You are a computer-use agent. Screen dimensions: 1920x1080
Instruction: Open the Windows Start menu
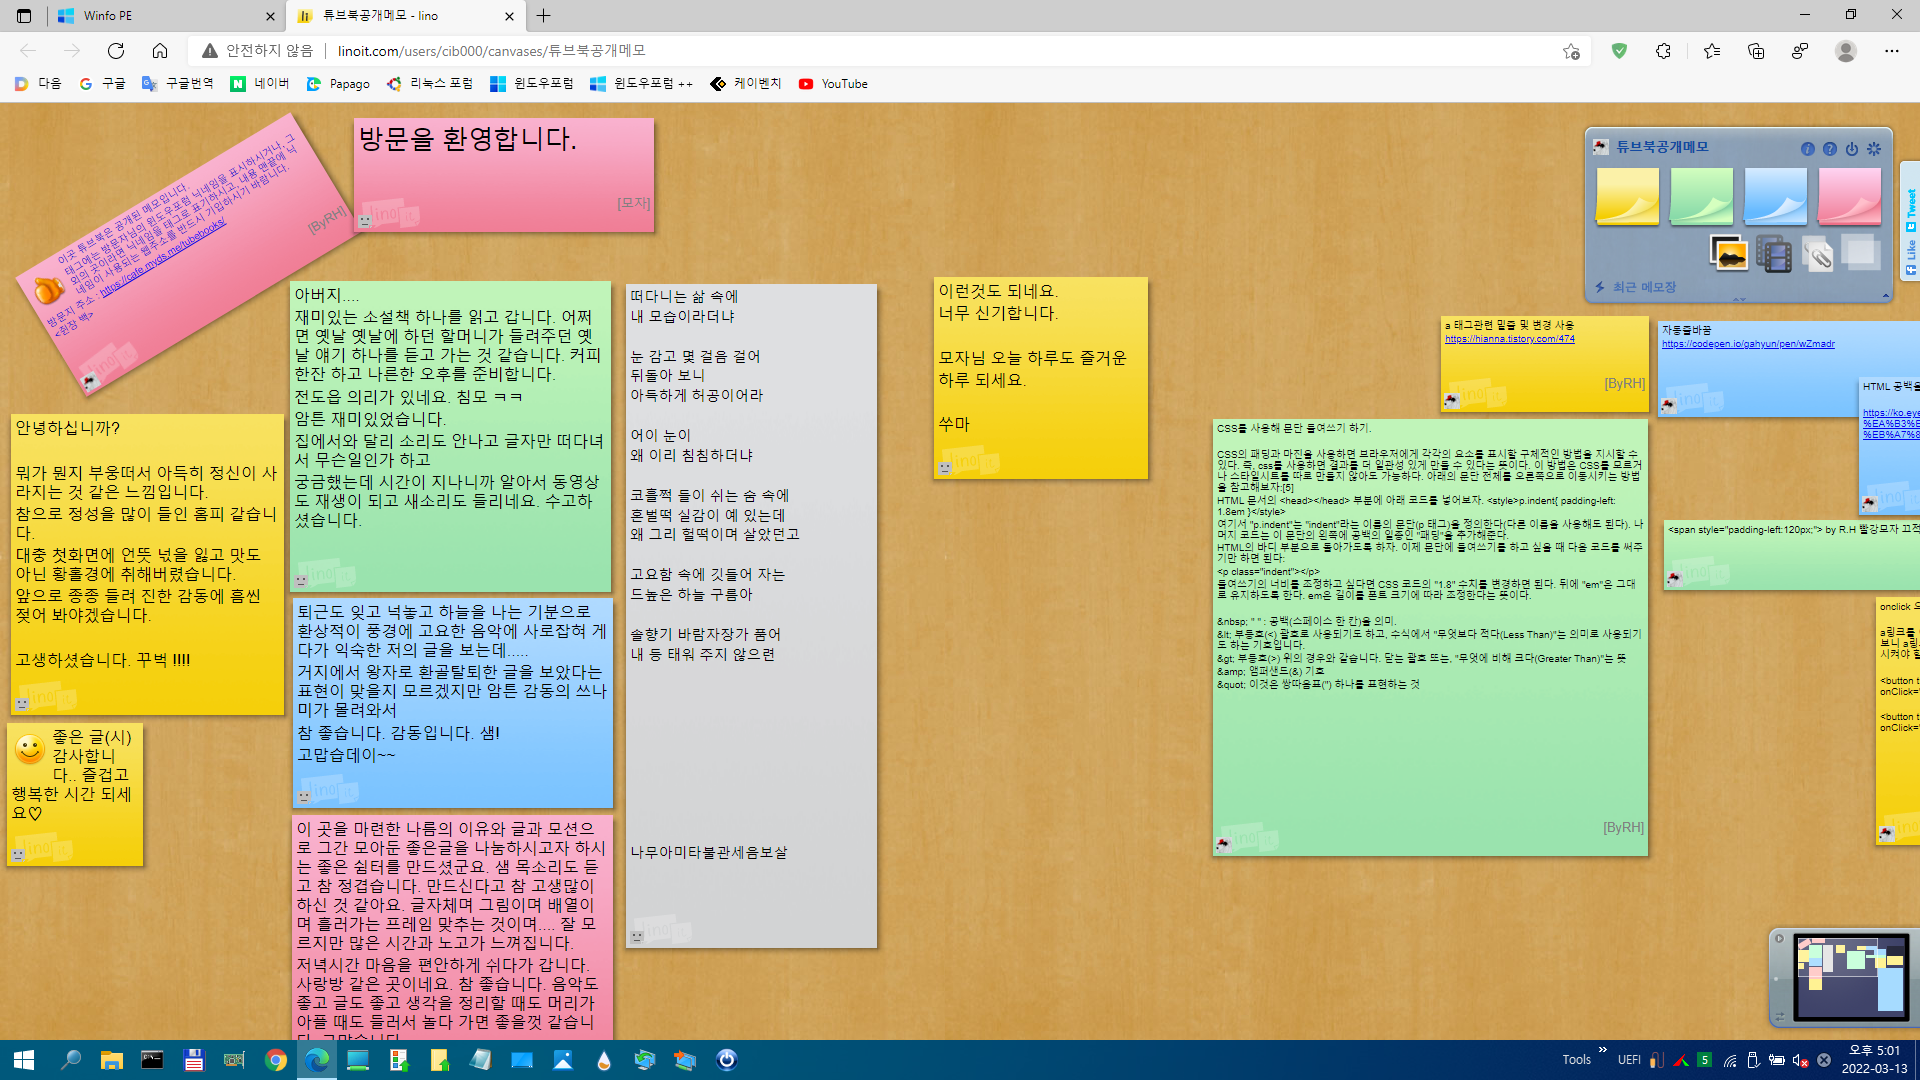pos(24,1060)
